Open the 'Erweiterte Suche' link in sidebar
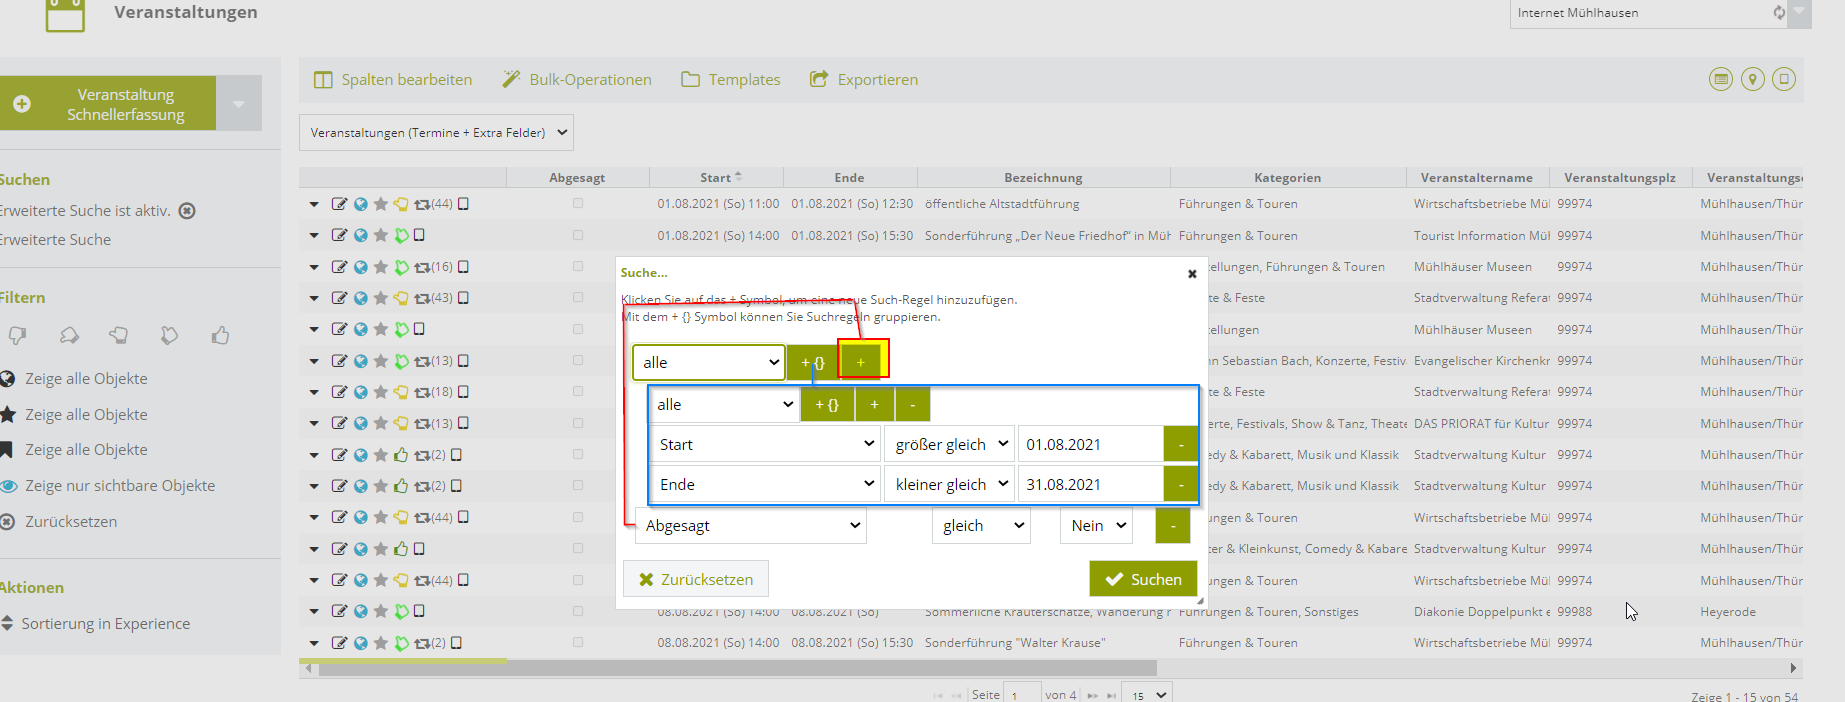The height and width of the screenshot is (702, 1845). pos(55,240)
